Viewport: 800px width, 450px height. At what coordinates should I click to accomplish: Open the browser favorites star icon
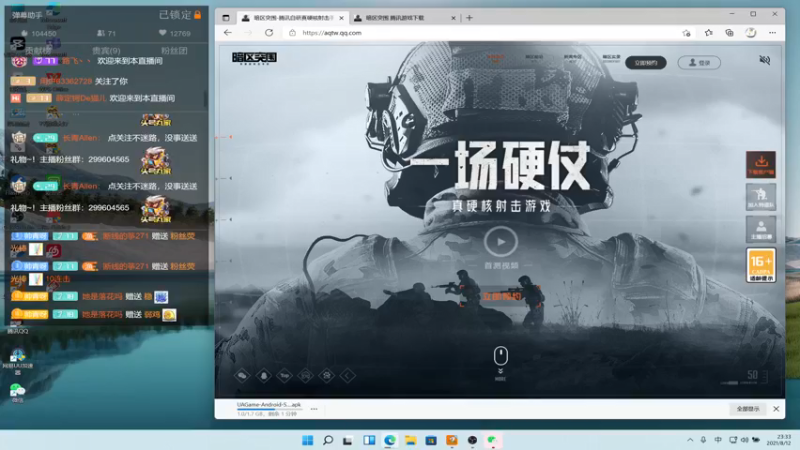click(709, 33)
